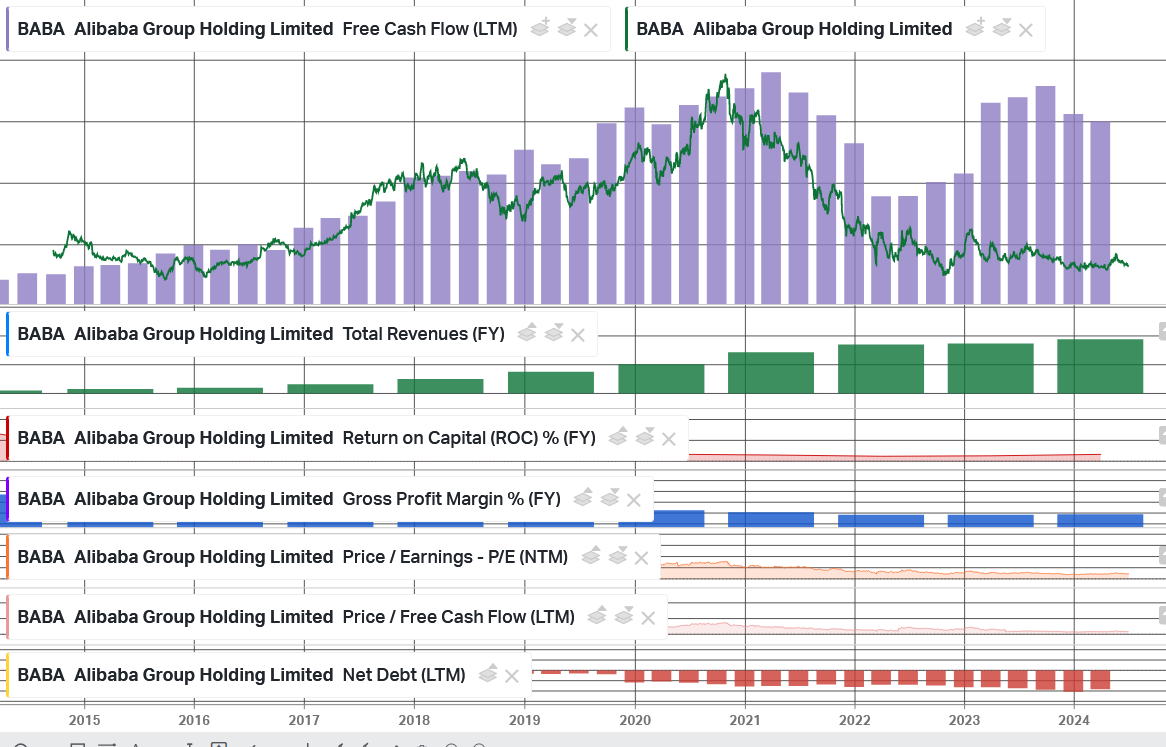Select the Gross Profit Margin % (FY) legend label
The image size is (1166, 747).
pos(289,499)
